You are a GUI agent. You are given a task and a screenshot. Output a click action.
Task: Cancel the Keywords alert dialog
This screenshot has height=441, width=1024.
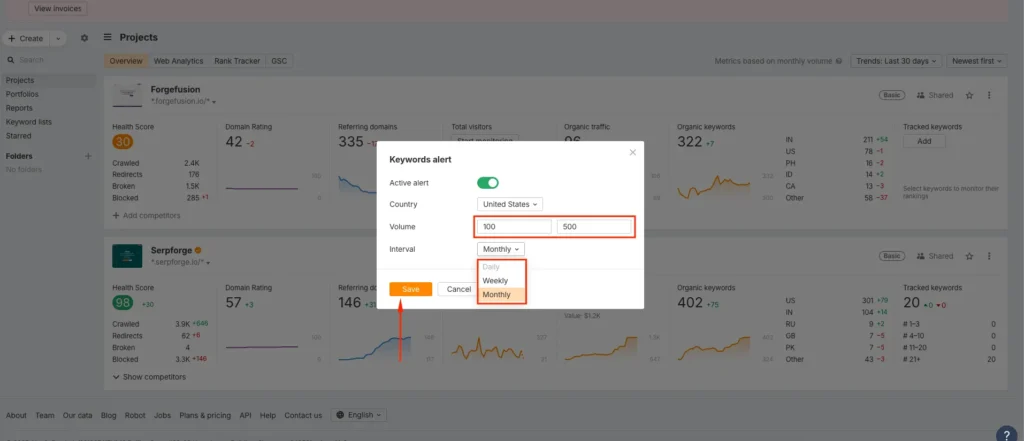pyautogui.click(x=457, y=289)
